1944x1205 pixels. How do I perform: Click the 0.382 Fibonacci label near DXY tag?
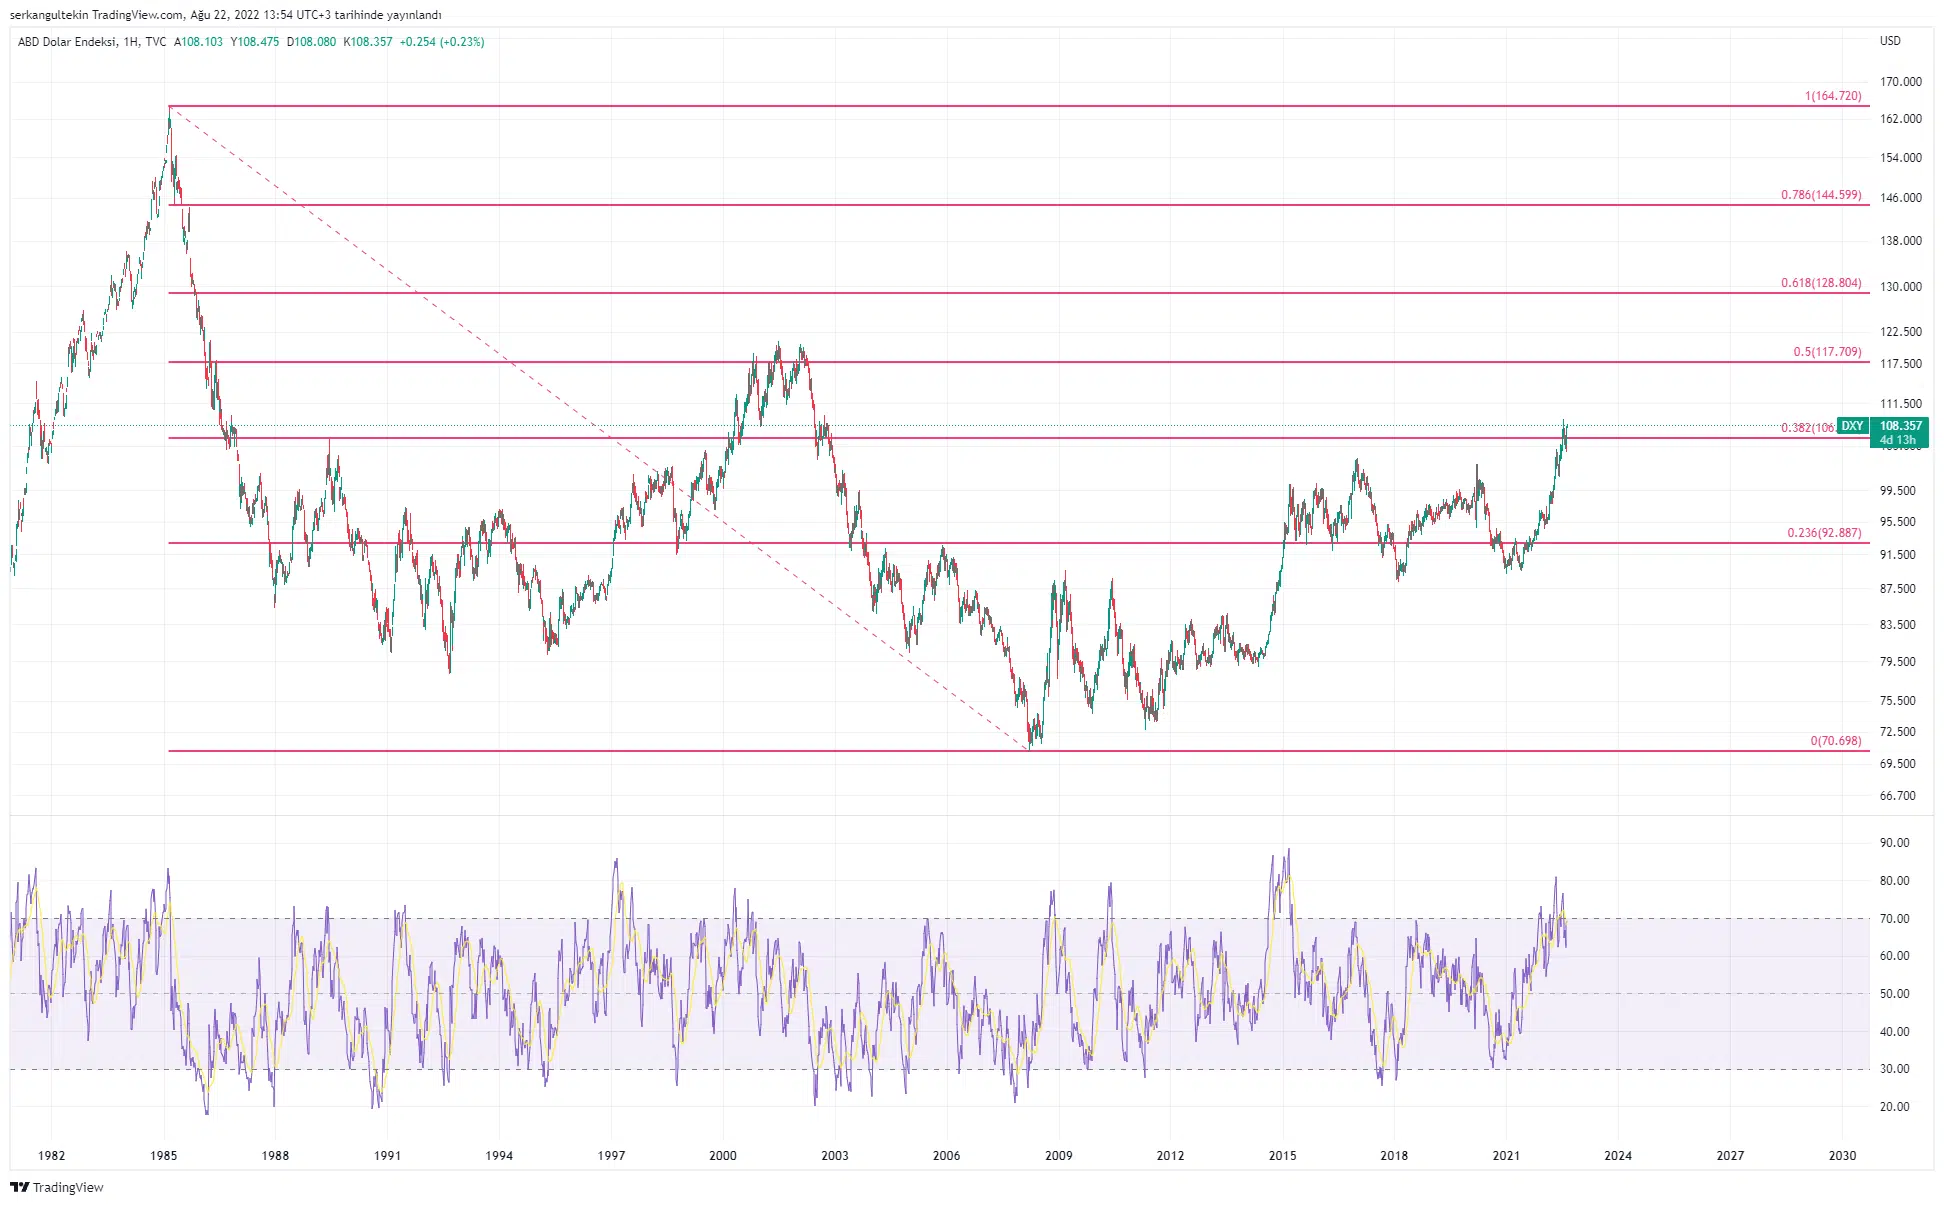pos(1807,428)
